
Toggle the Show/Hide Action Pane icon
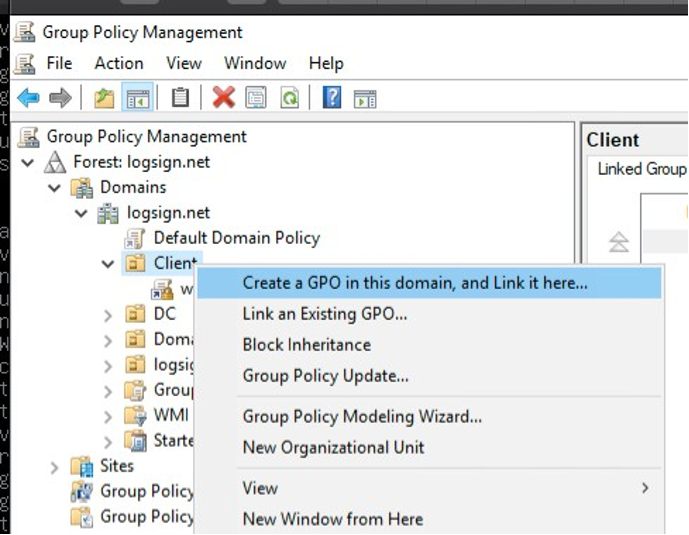point(365,99)
